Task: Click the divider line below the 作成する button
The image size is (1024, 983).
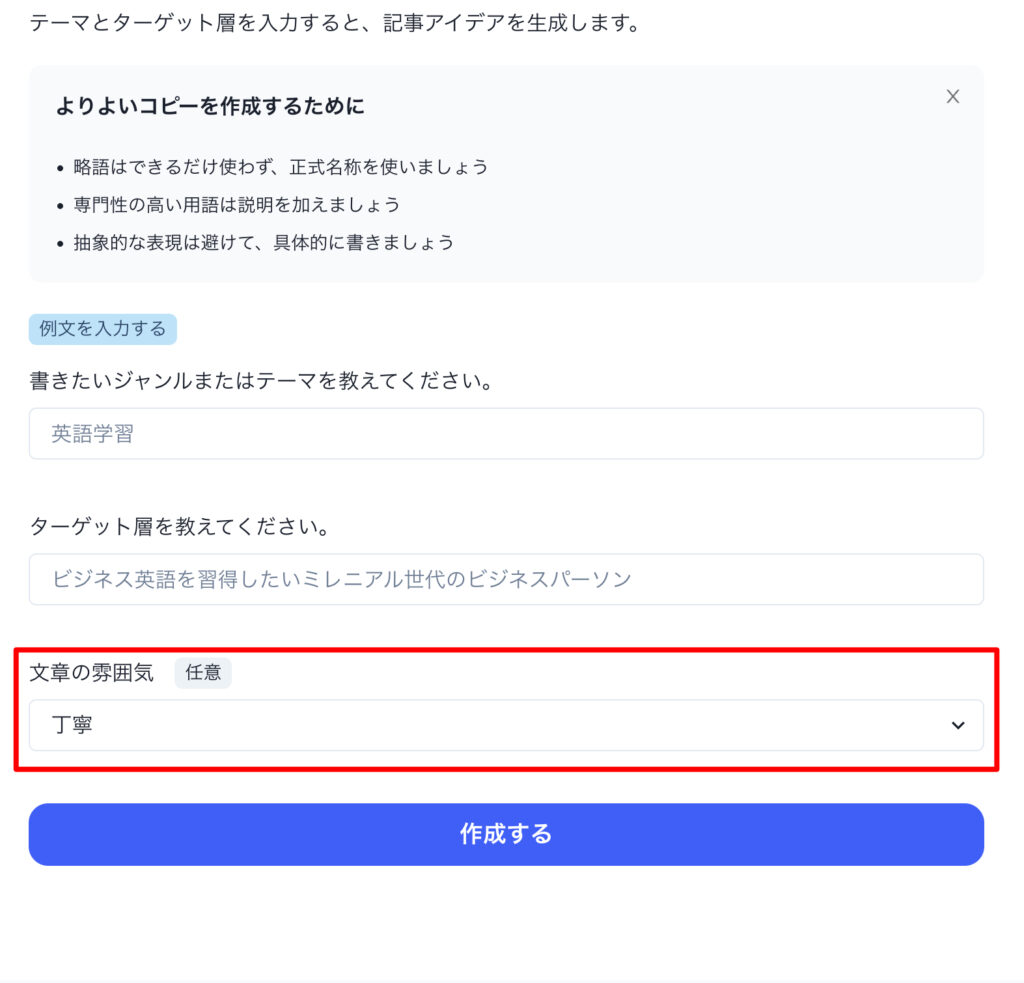Action: 512,980
